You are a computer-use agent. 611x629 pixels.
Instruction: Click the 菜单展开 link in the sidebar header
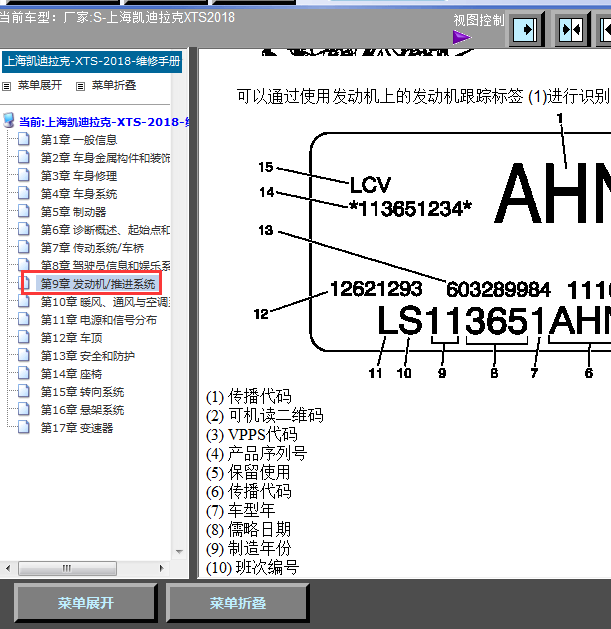coord(40,85)
